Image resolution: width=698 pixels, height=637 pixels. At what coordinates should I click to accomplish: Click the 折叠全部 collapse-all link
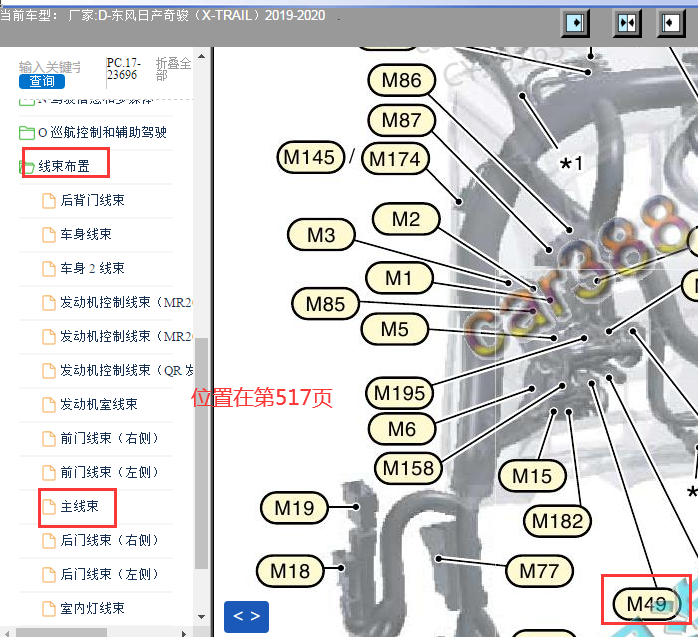pyautogui.click(x=173, y=69)
